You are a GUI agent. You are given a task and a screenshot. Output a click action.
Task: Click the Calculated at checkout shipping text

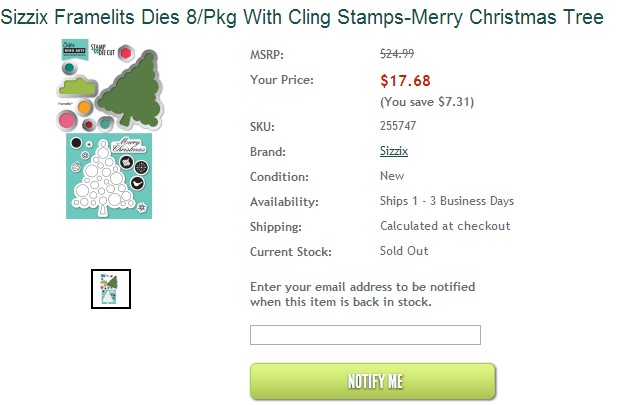[445, 226]
